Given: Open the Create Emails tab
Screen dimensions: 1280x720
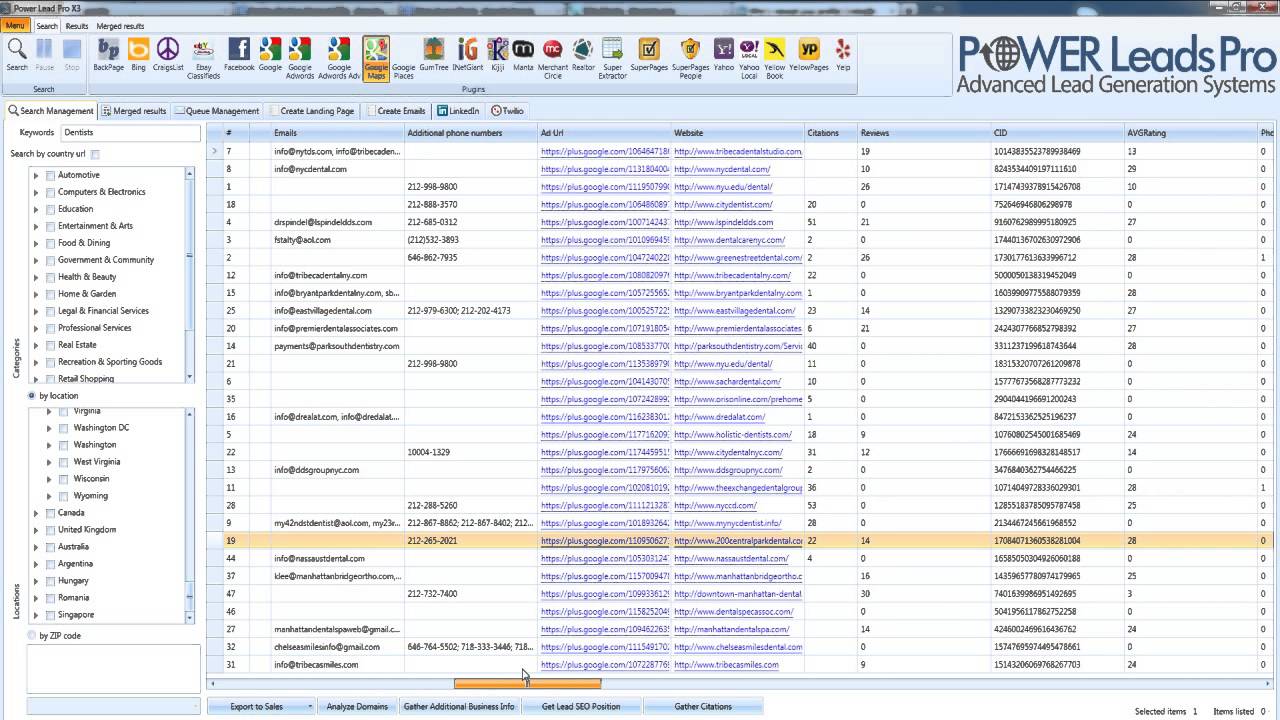Looking at the screenshot, I should (397, 111).
